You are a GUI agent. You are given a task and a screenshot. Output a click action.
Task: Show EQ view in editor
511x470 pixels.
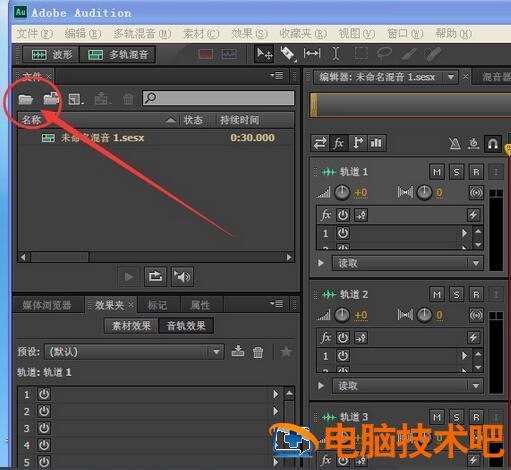(x=376, y=143)
